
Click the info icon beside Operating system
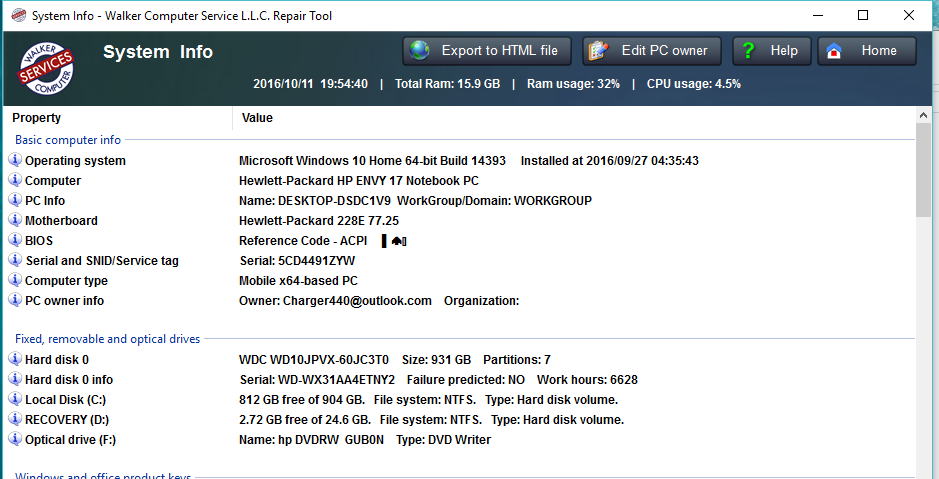click(15, 160)
